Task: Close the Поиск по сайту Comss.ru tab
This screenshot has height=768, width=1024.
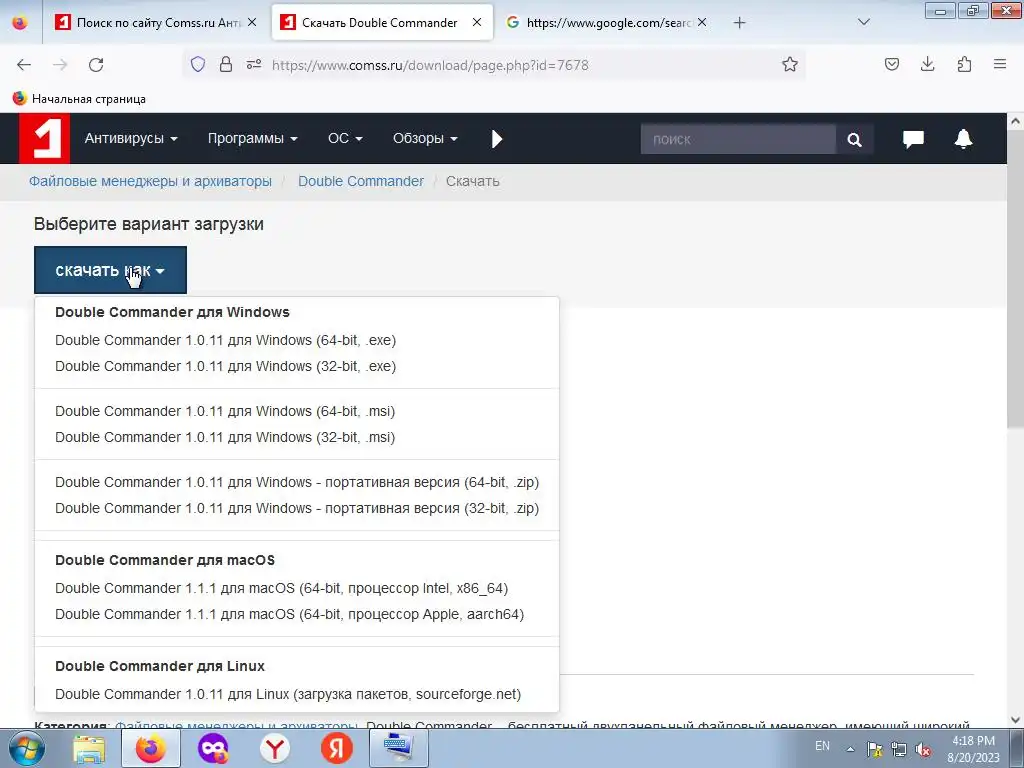Action: (252, 22)
